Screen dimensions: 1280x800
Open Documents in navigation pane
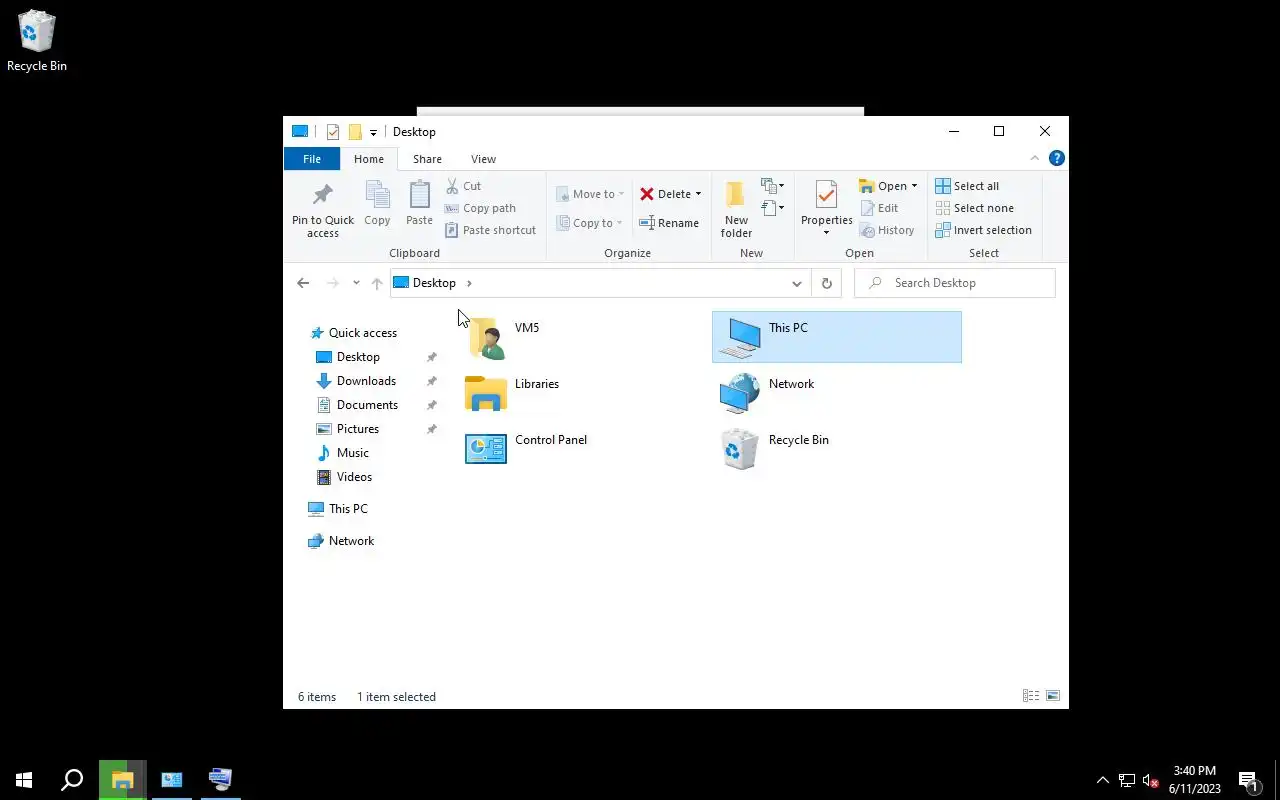[x=367, y=405]
